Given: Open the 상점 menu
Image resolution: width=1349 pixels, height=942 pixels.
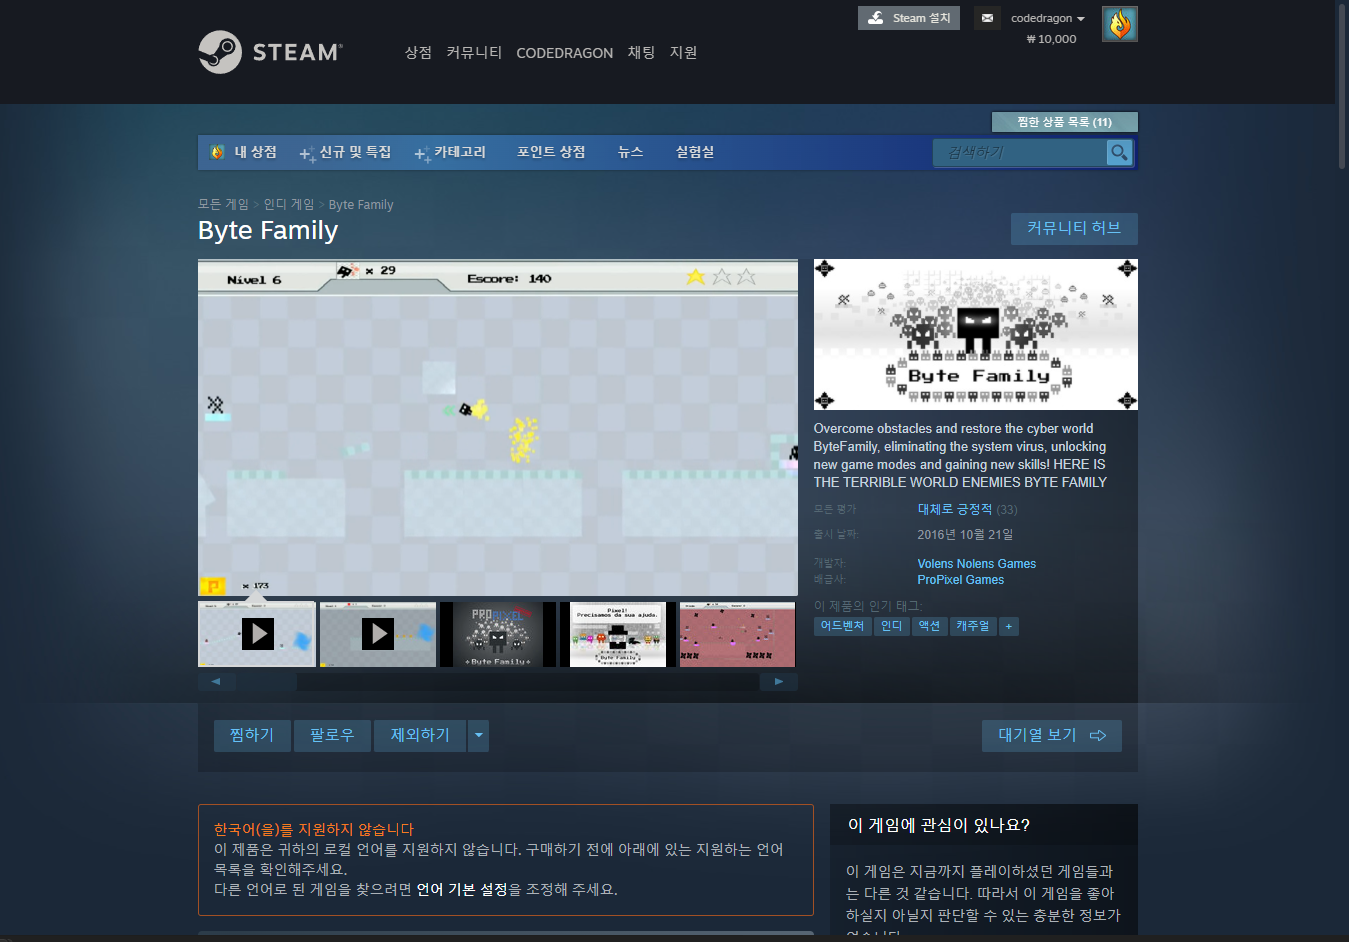Looking at the screenshot, I should tap(418, 52).
